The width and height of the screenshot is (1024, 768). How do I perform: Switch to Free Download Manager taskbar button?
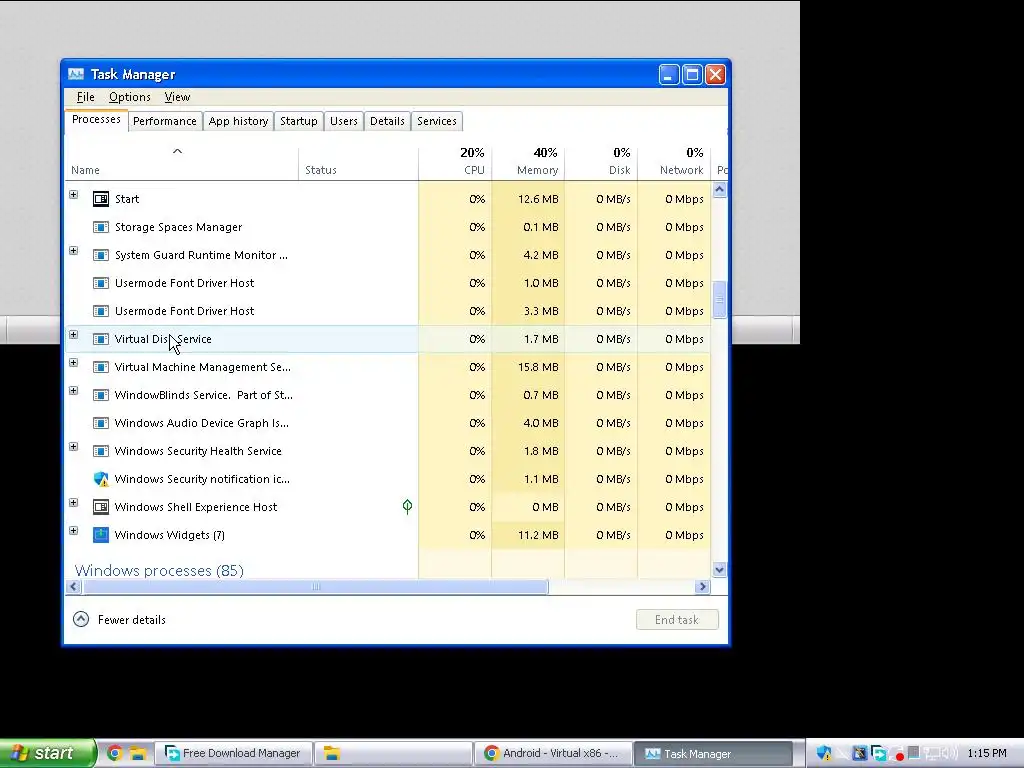[x=233, y=754]
